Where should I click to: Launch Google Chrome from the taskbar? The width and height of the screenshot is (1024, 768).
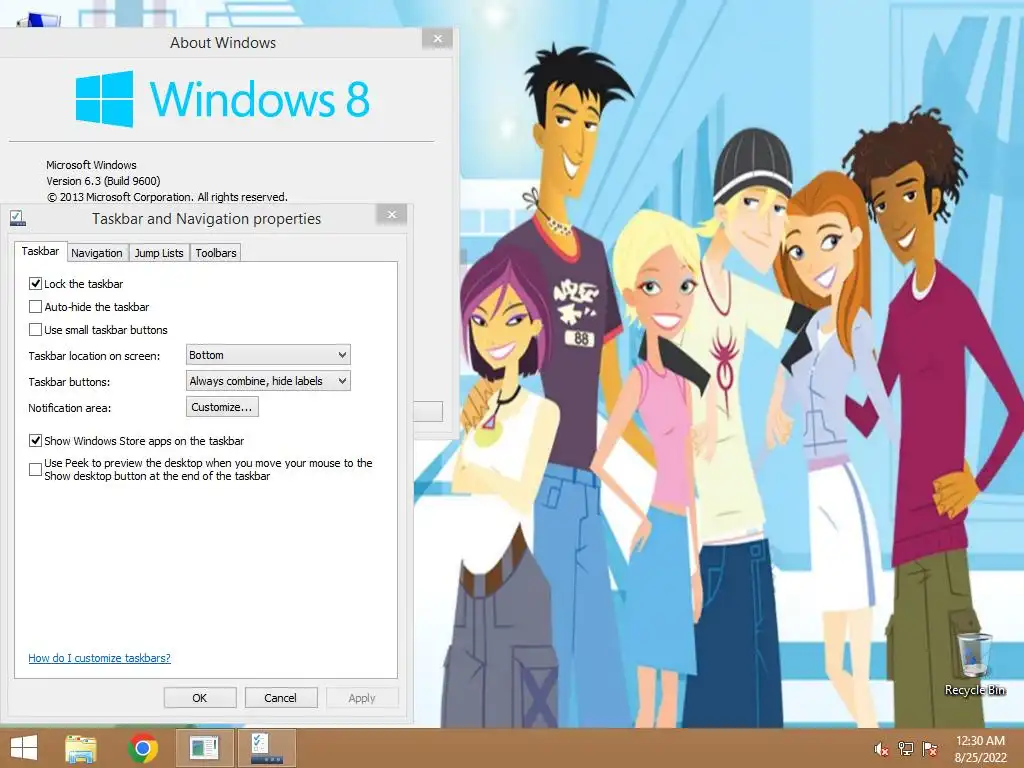pos(143,748)
